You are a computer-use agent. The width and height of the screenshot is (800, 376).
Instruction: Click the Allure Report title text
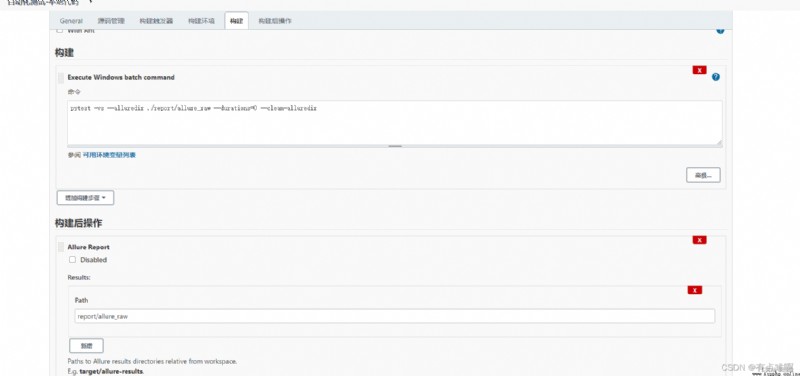click(88, 247)
